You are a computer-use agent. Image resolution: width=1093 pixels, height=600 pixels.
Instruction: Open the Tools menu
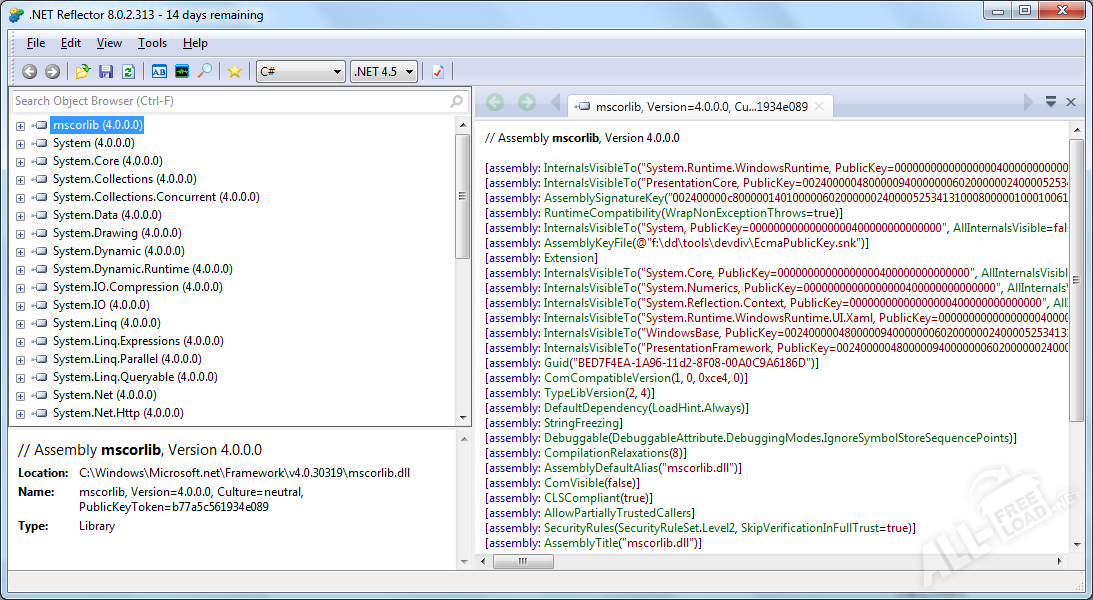pos(152,43)
